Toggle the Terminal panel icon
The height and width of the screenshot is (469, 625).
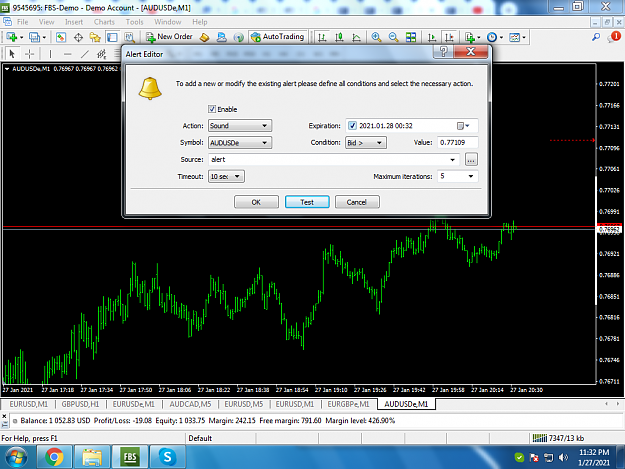[112, 37]
